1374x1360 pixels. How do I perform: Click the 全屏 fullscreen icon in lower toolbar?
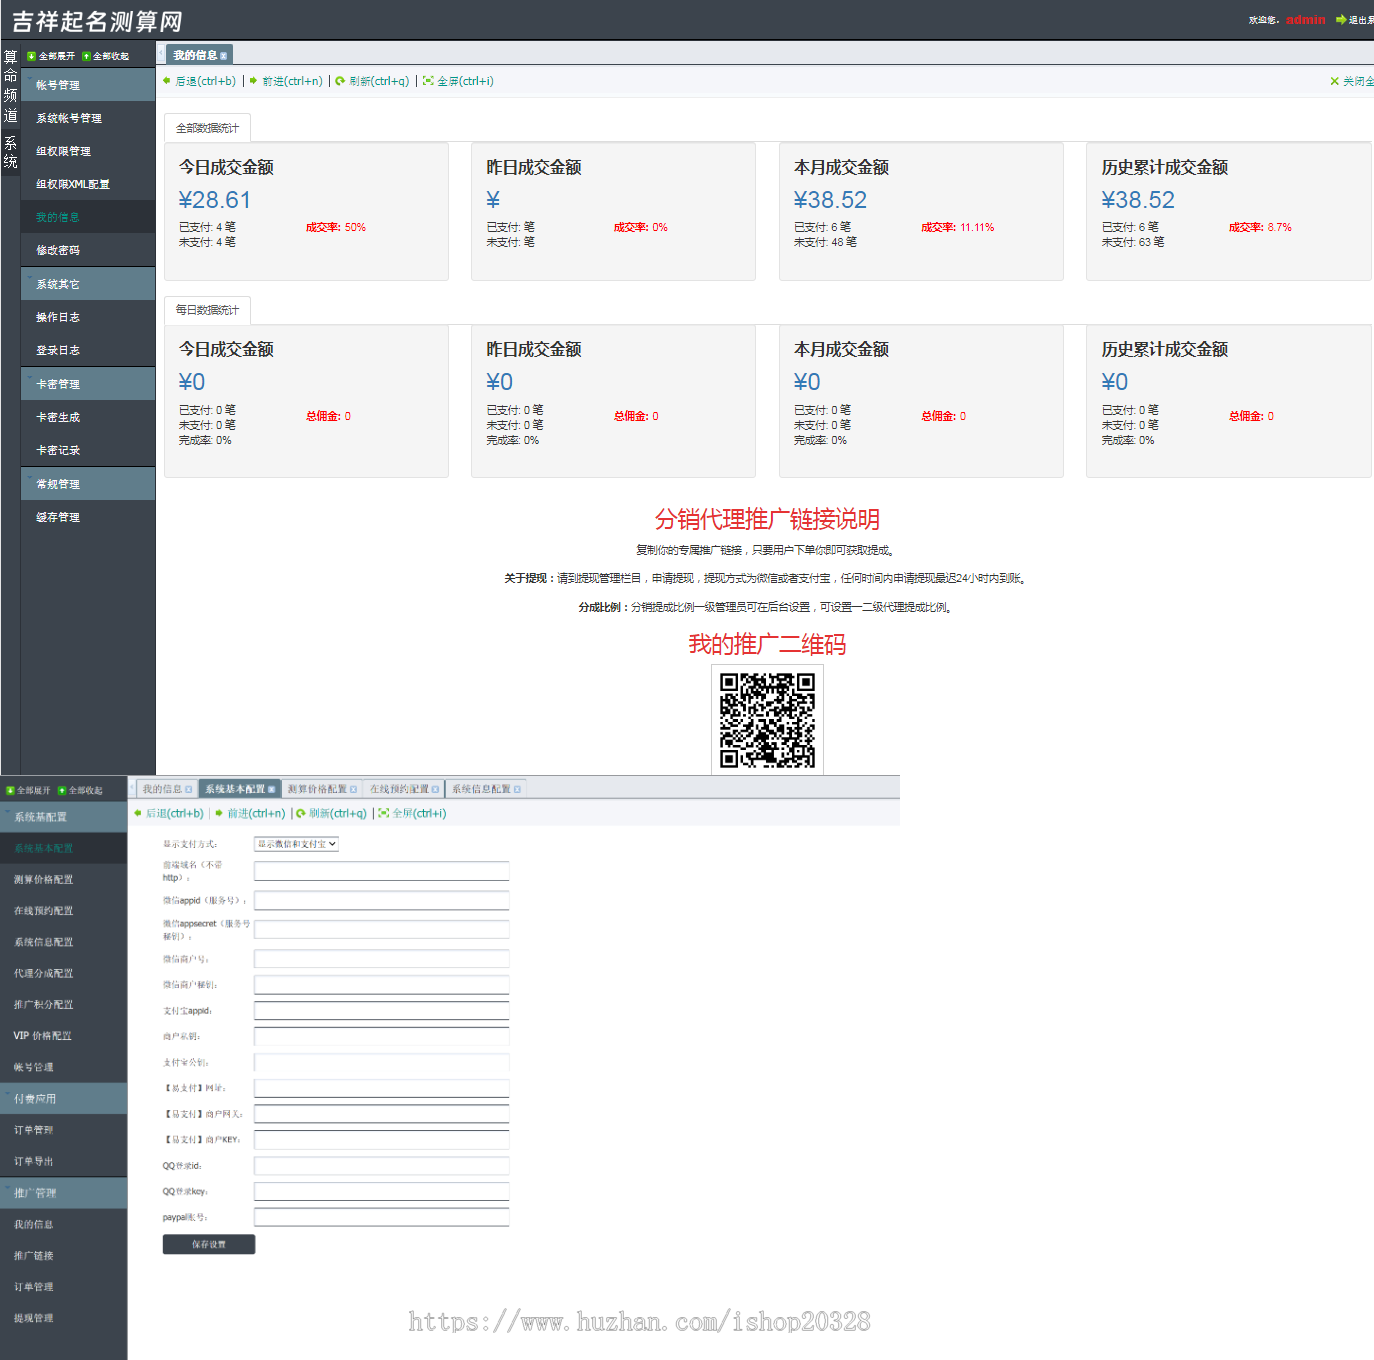(383, 813)
